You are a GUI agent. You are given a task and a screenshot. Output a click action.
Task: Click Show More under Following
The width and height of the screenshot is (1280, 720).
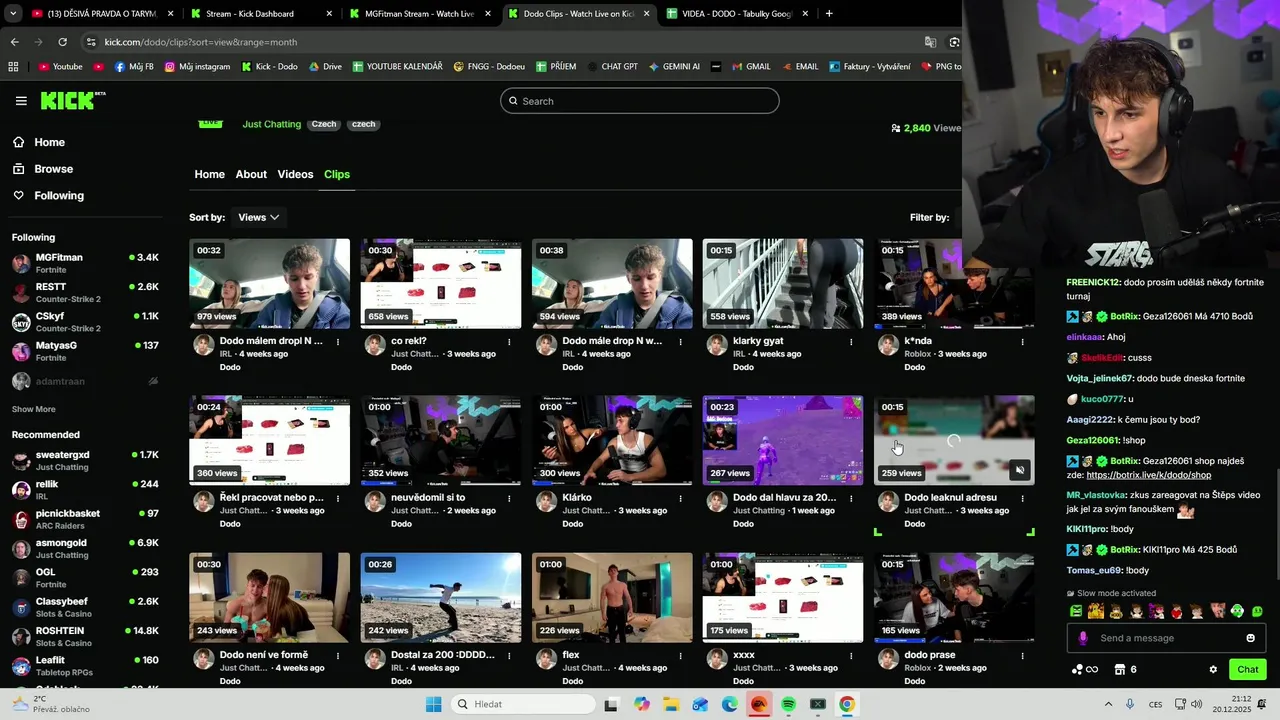click(x=33, y=409)
